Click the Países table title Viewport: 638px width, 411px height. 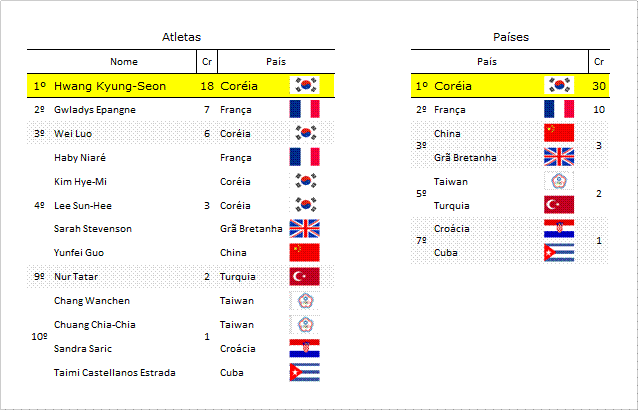pos(511,37)
